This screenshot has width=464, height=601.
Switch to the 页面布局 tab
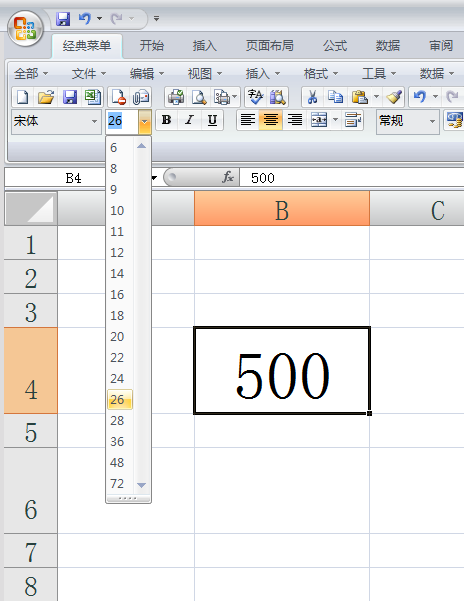coord(270,46)
